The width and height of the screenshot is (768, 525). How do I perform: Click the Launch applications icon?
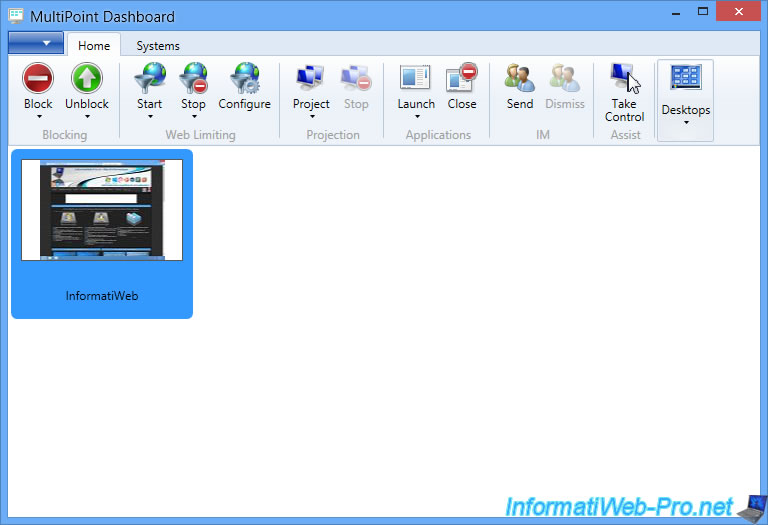click(415, 79)
